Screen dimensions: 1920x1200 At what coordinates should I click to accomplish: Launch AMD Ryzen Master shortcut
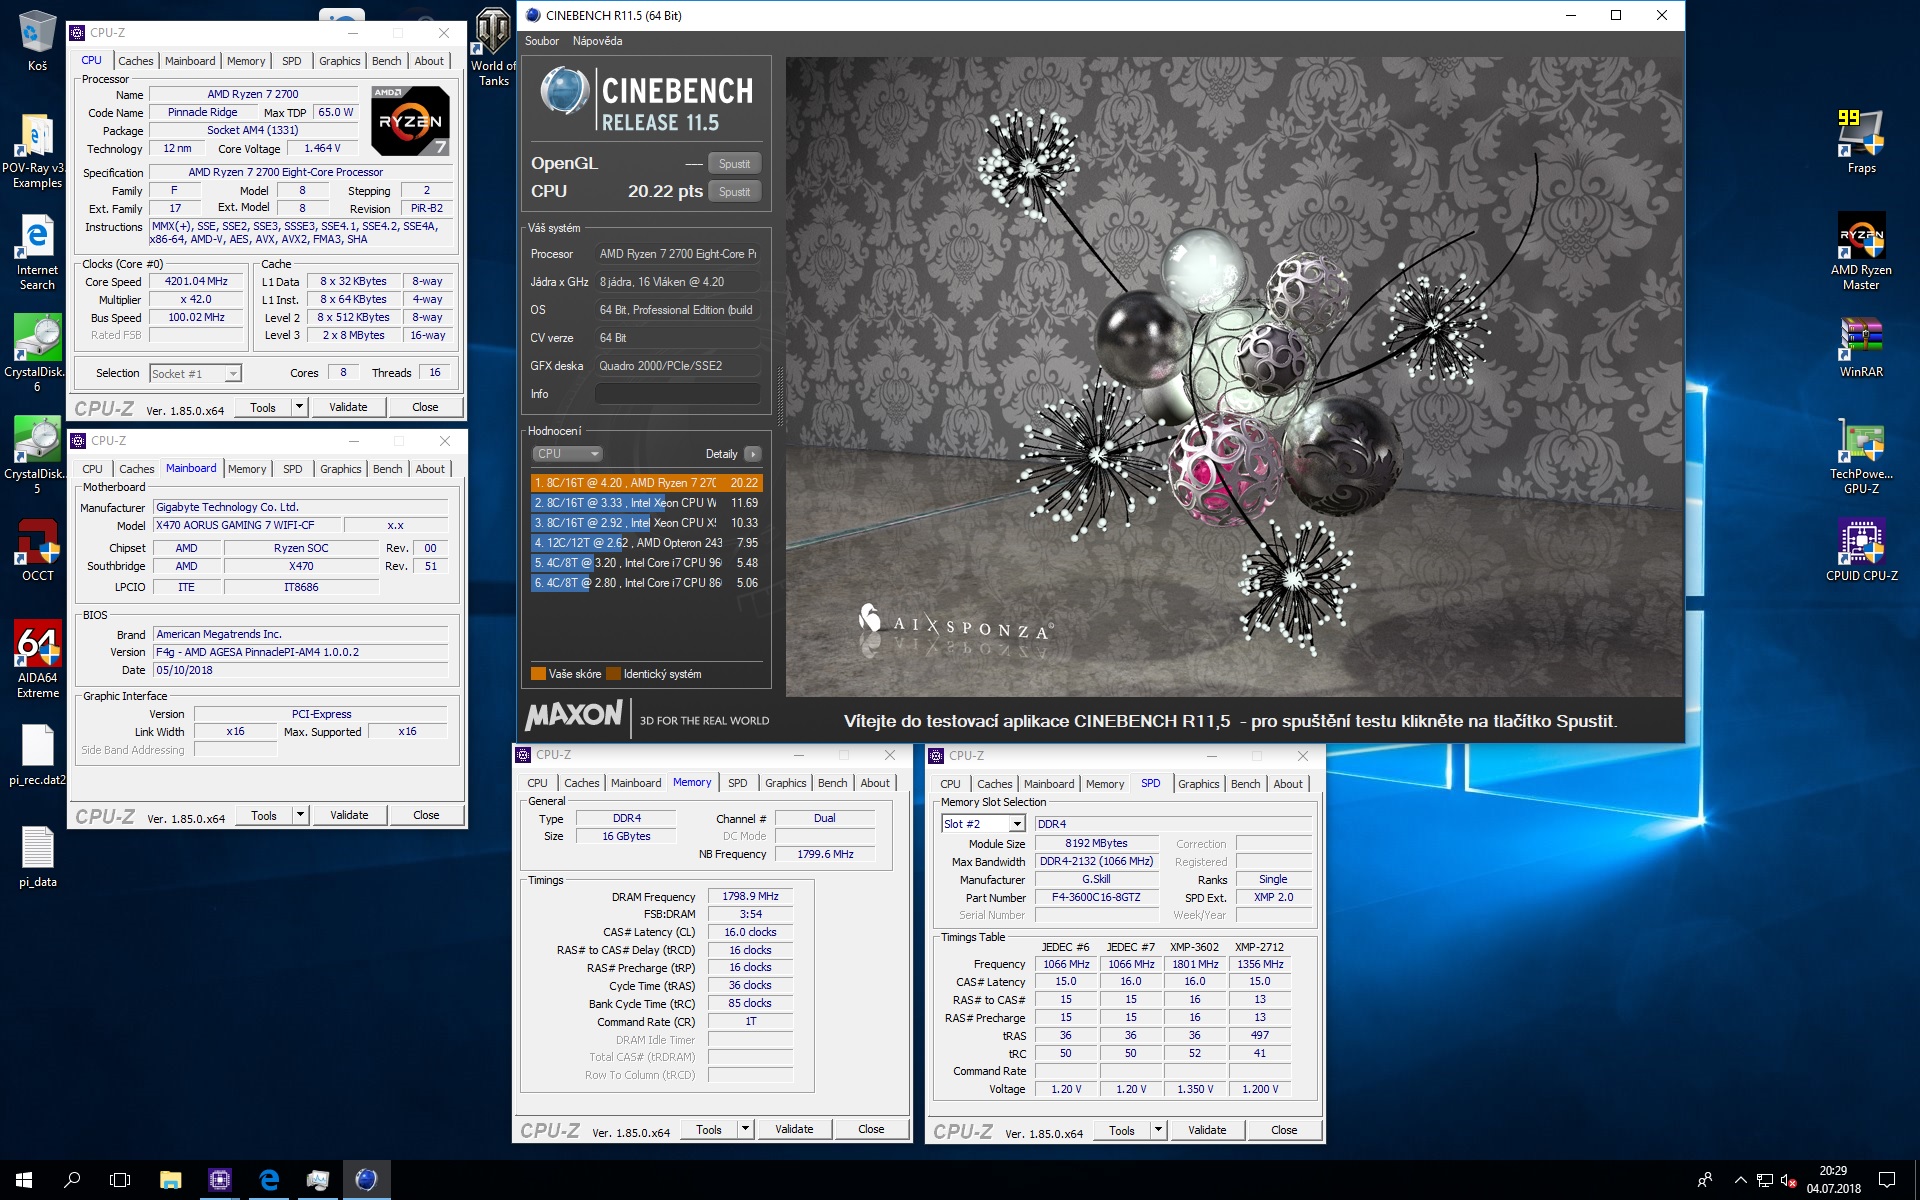click(1861, 252)
